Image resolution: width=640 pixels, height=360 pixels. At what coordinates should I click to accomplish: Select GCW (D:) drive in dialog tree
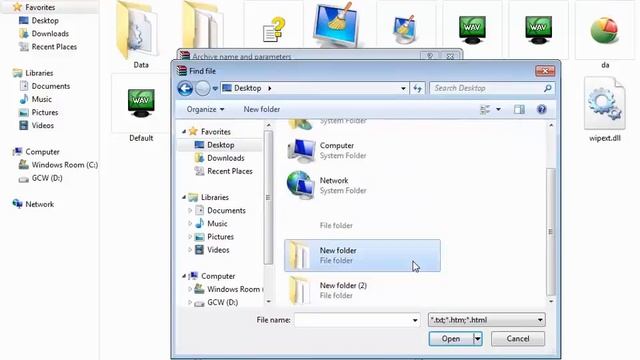[x=222, y=302]
